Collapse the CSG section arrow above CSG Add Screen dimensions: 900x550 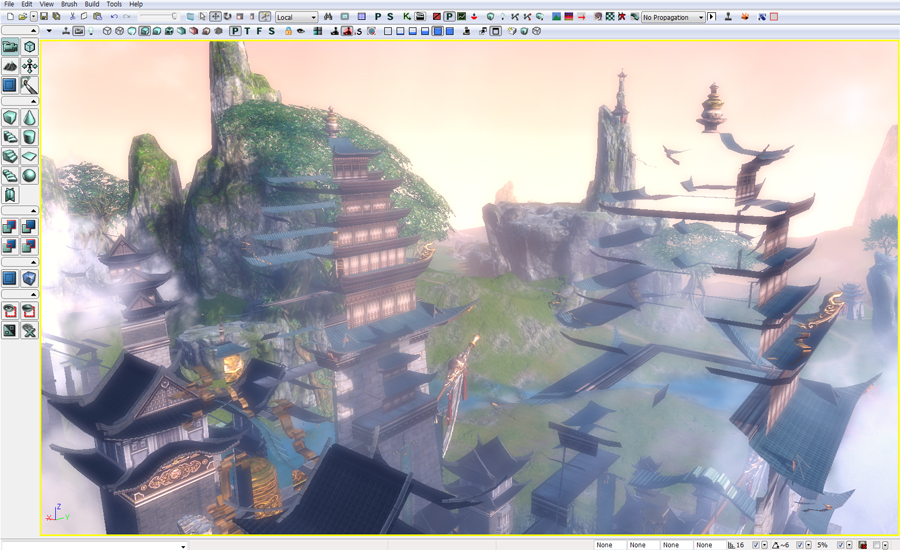(x=20, y=211)
